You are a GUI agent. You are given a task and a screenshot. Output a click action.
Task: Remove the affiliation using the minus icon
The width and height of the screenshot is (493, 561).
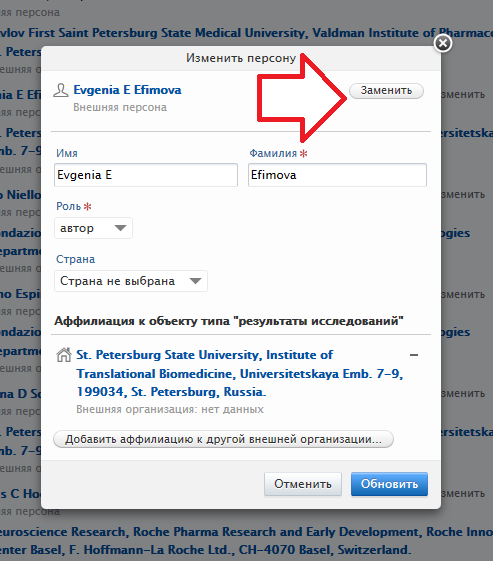pos(414,355)
